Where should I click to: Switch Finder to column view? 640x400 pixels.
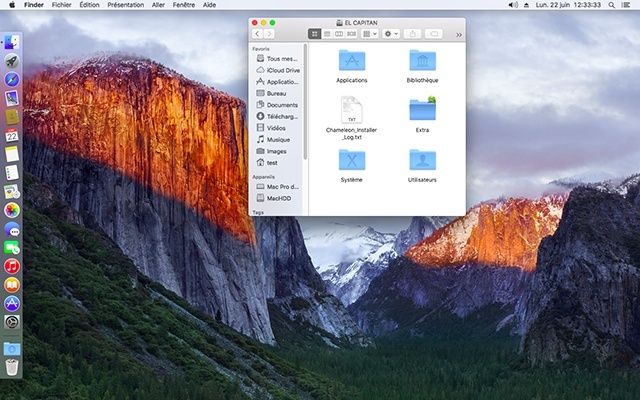[339, 34]
